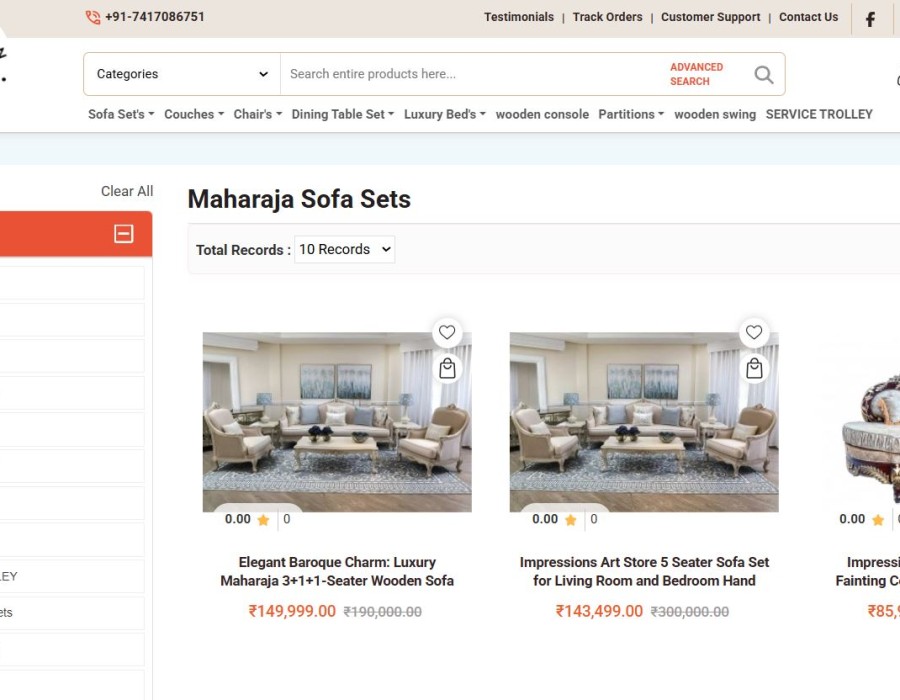Wishlist the Impressions Art Store 5 Seater sofa
Image resolution: width=900 pixels, height=700 pixels.
(754, 333)
